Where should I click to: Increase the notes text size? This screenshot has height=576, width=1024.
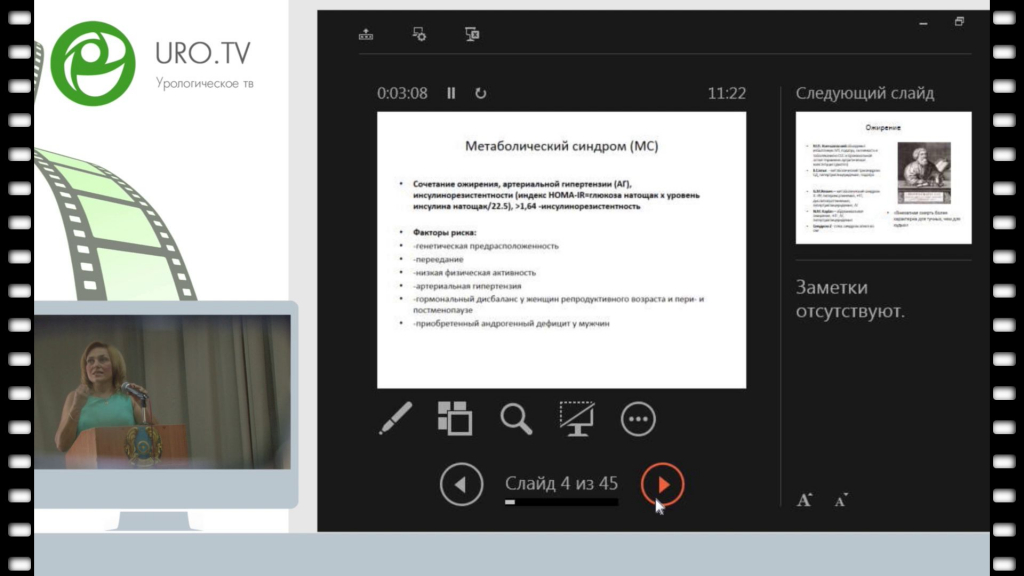[x=804, y=500]
